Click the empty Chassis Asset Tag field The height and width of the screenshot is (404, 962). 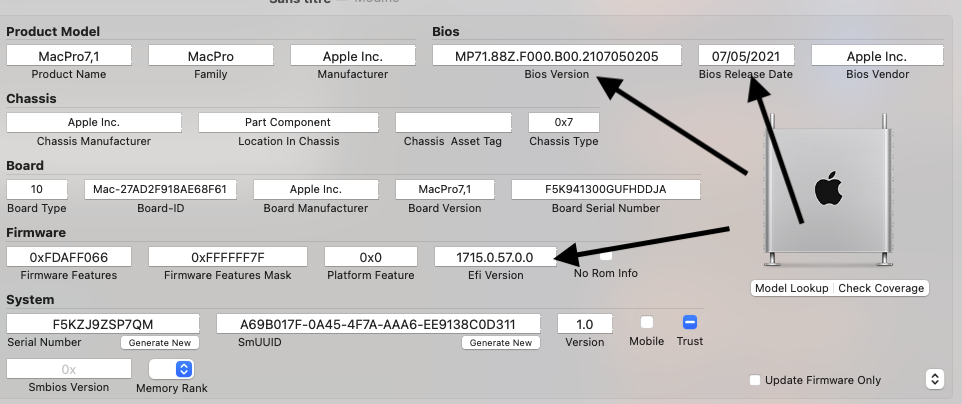click(453, 122)
